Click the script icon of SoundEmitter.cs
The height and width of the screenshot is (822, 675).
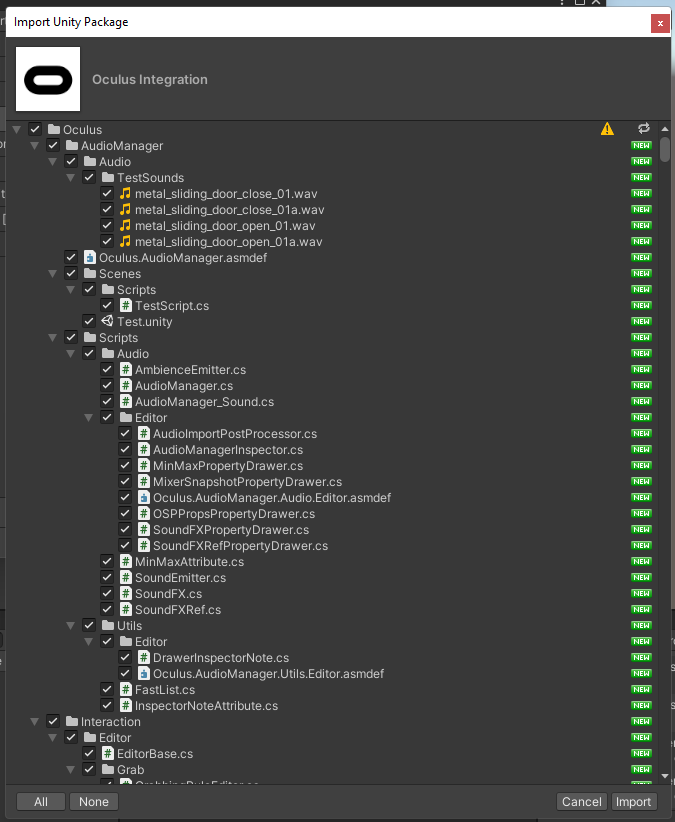click(x=126, y=578)
